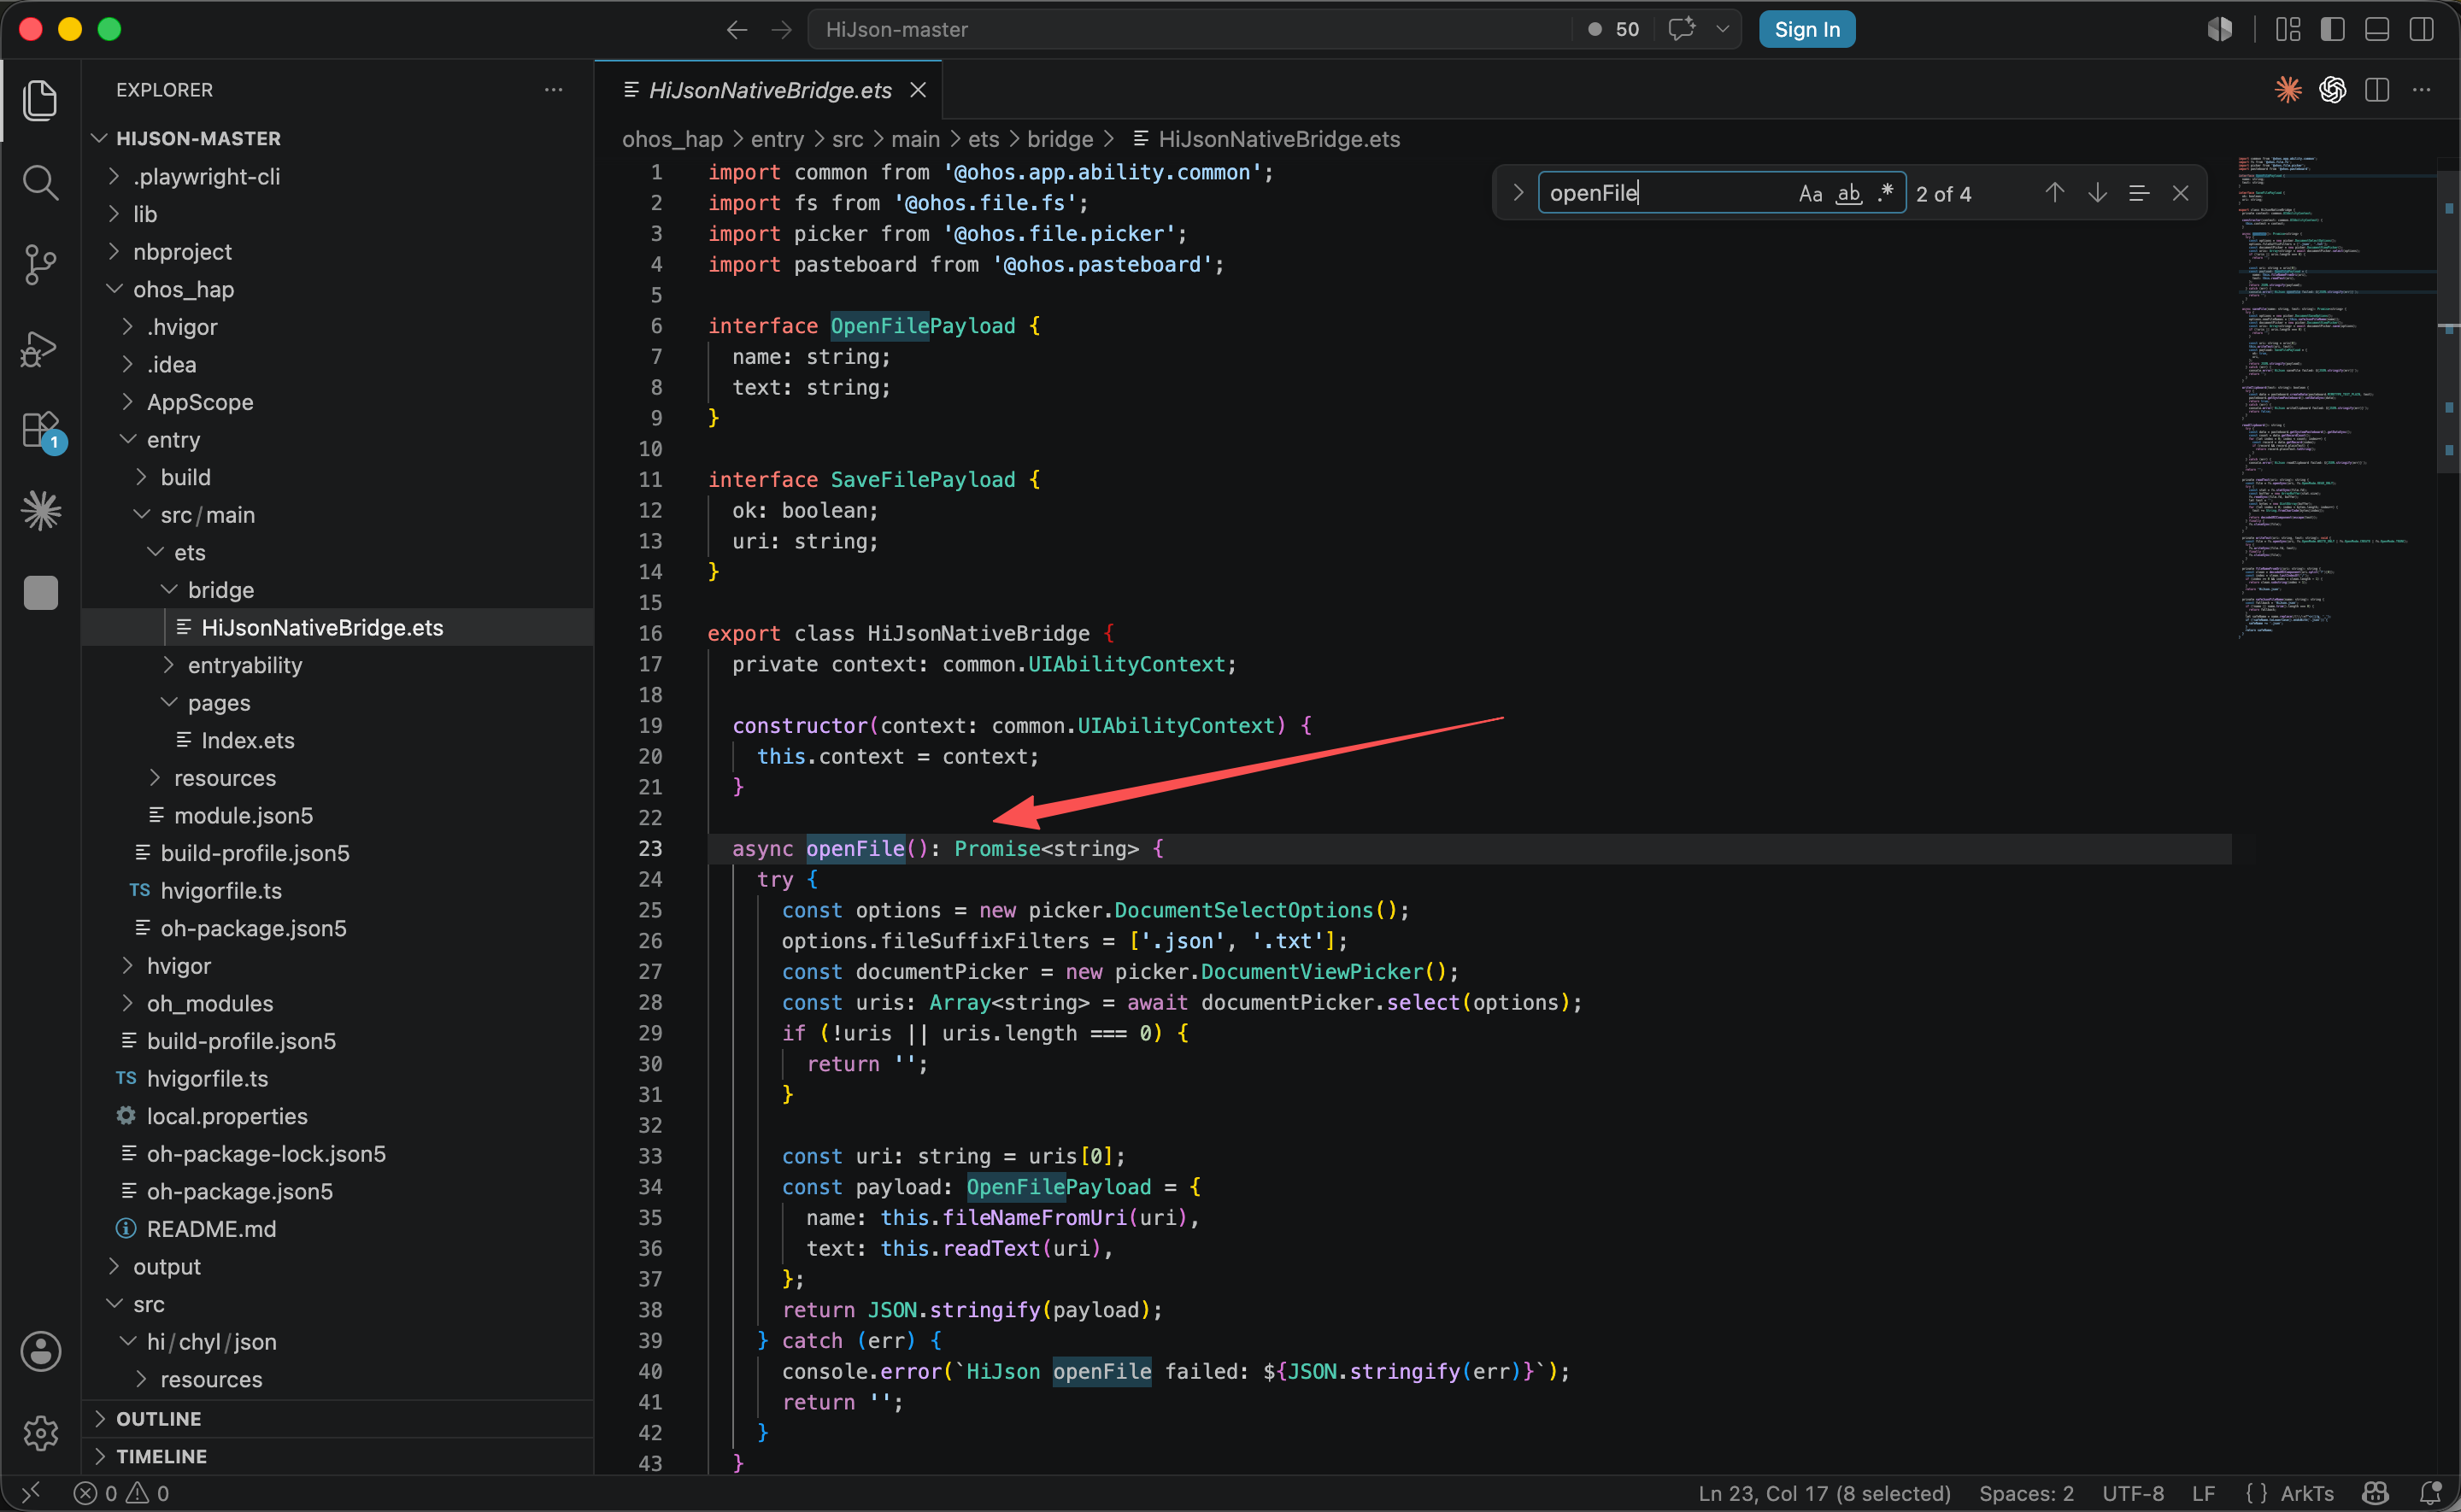Open the Extensions view with badge
The image size is (2461, 1512).
[x=42, y=431]
